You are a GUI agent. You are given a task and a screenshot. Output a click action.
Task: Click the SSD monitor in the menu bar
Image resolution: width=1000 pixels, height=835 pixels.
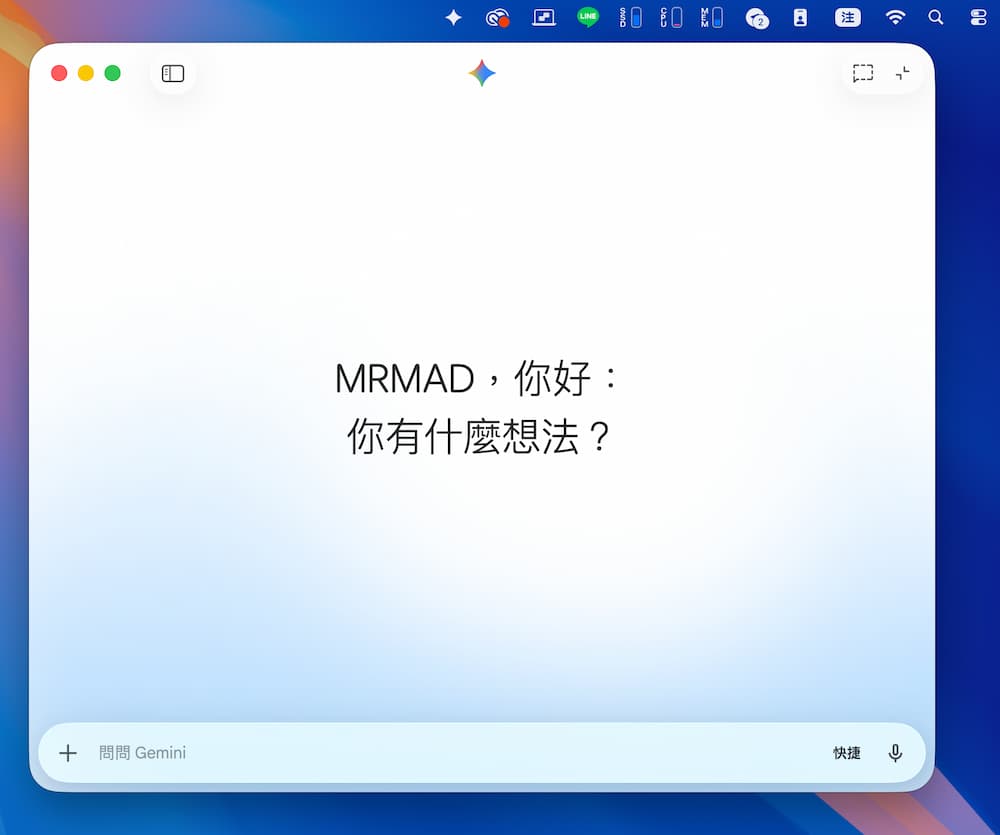click(630, 17)
